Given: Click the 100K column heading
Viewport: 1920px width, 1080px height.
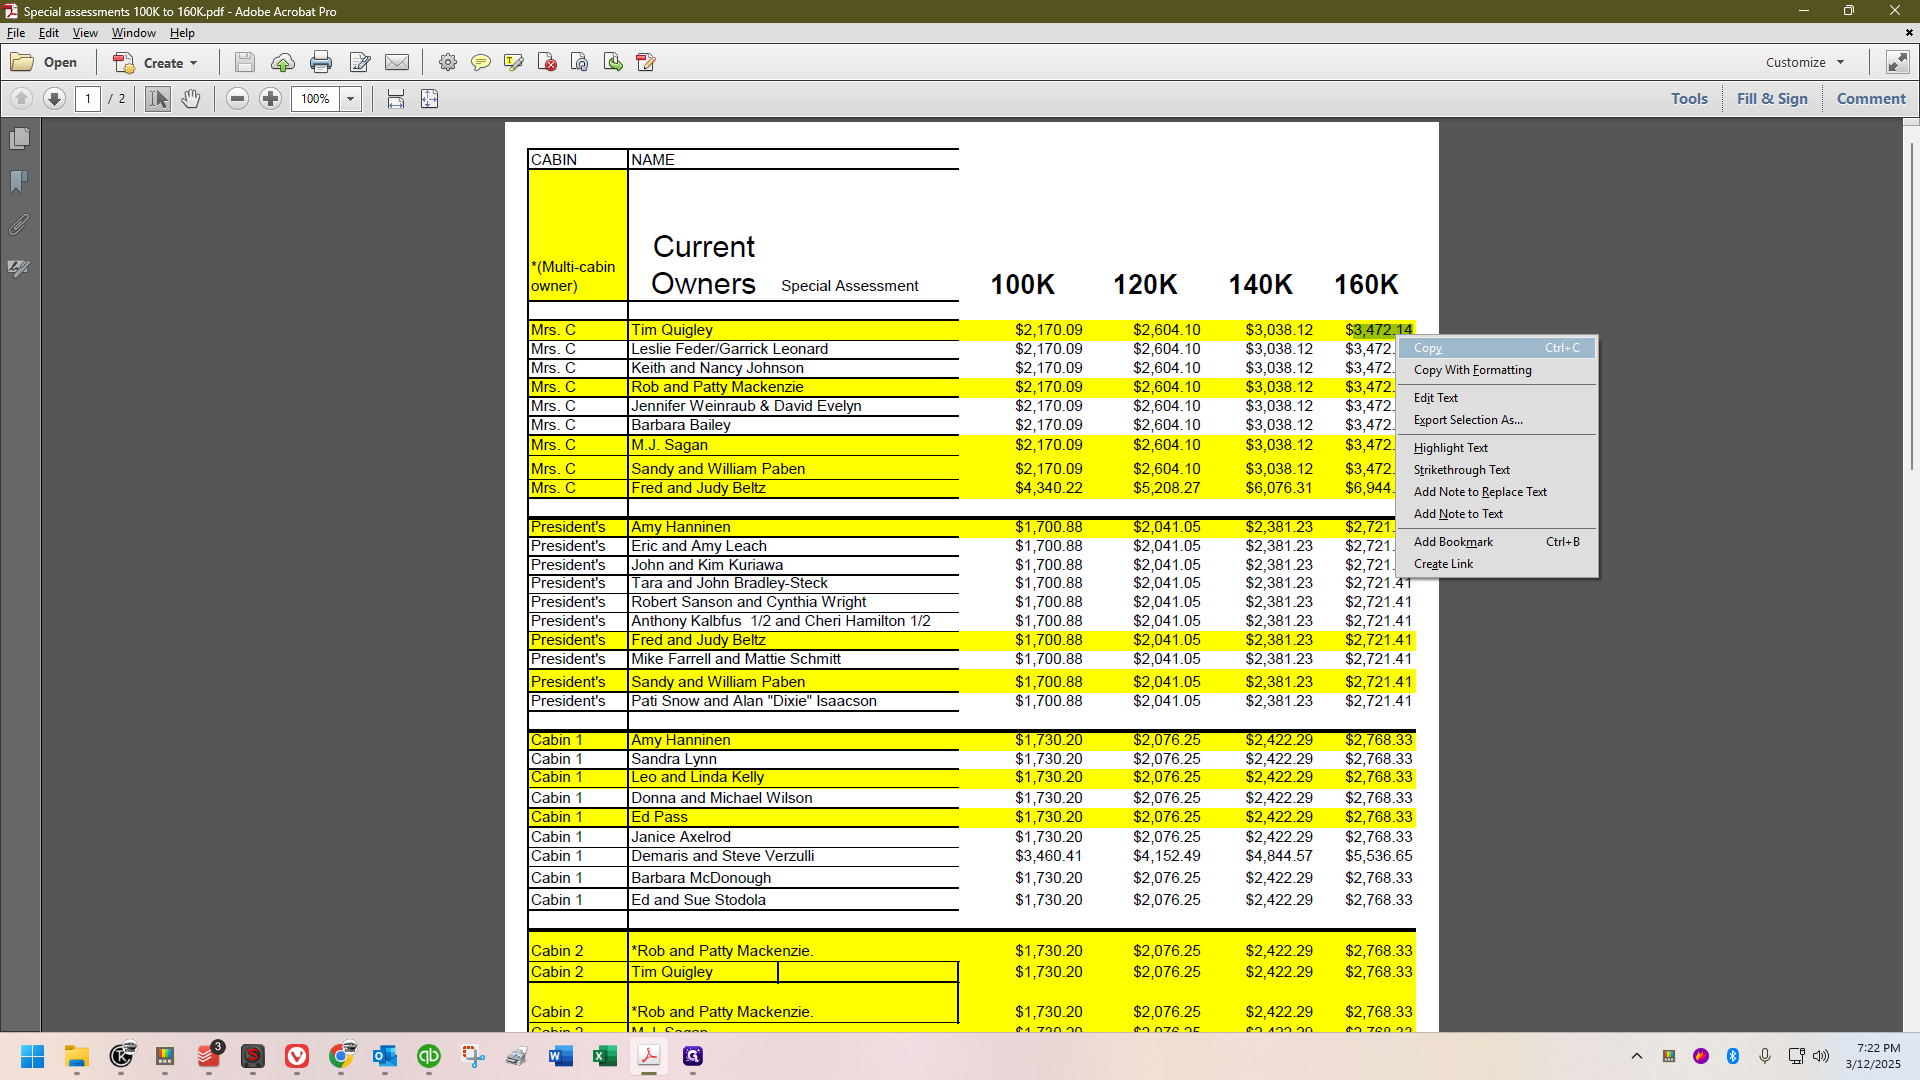Looking at the screenshot, I should [1022, 285].
